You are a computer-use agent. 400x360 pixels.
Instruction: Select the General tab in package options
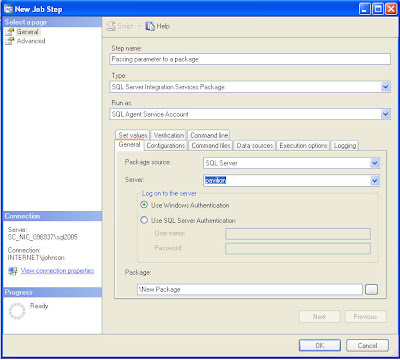[129, 145]
